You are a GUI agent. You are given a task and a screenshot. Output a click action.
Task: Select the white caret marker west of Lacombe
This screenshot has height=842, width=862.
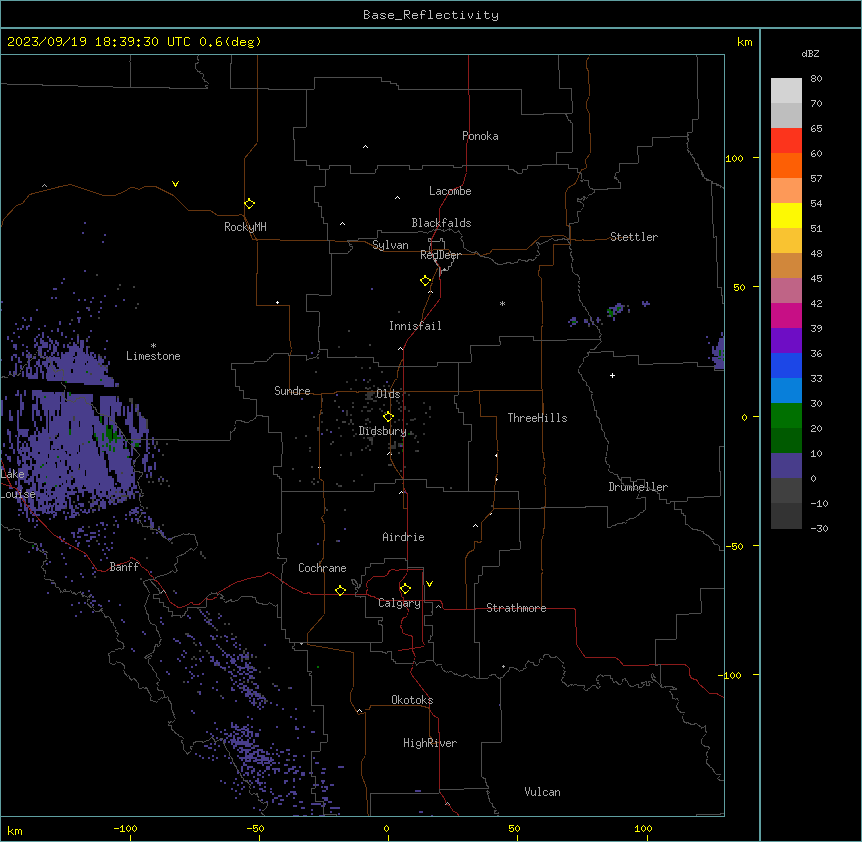(397, 198)
